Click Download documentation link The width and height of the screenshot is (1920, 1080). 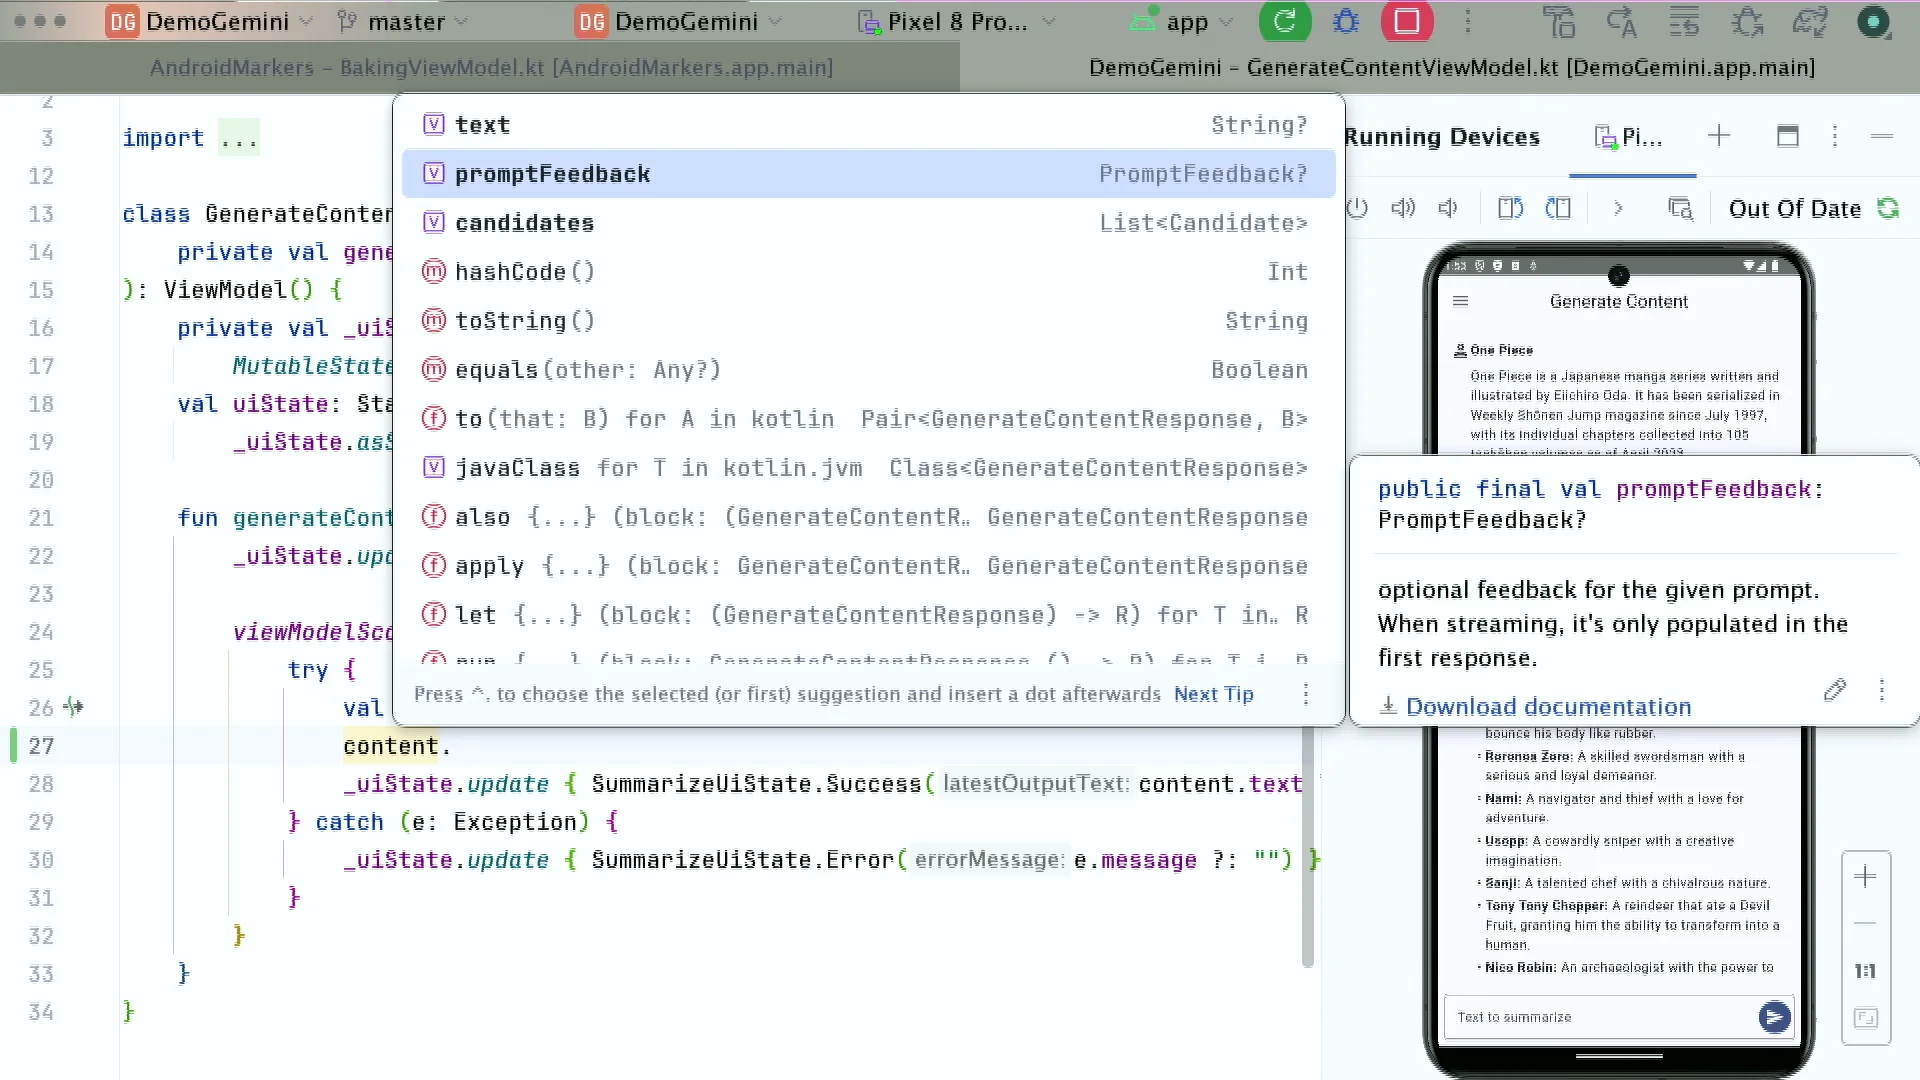pos(1548,707)
